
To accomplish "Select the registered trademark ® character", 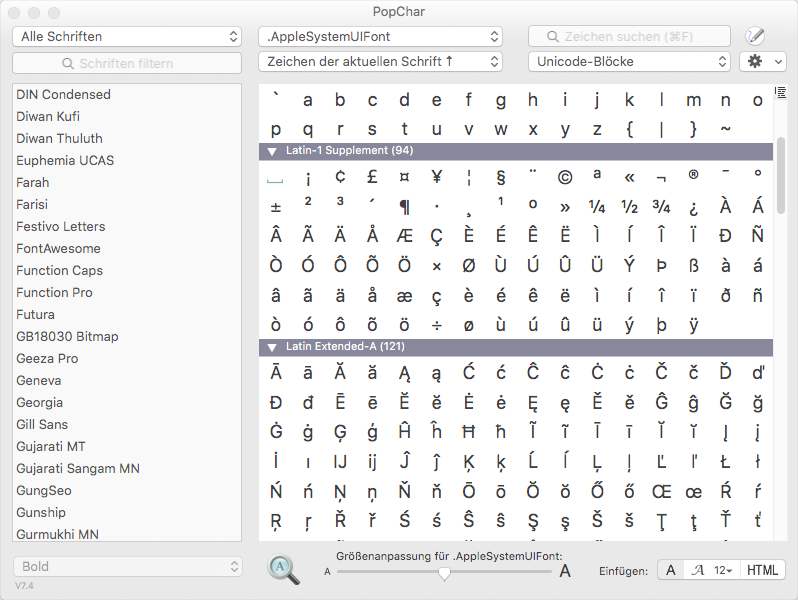I will pyautogui.click(x=693, y=175).
